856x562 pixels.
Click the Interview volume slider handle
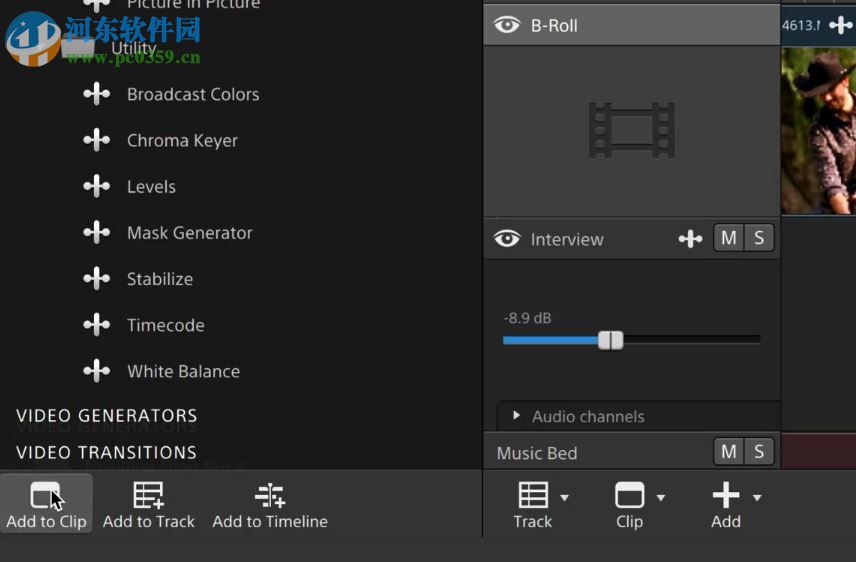tap(610, 340)
